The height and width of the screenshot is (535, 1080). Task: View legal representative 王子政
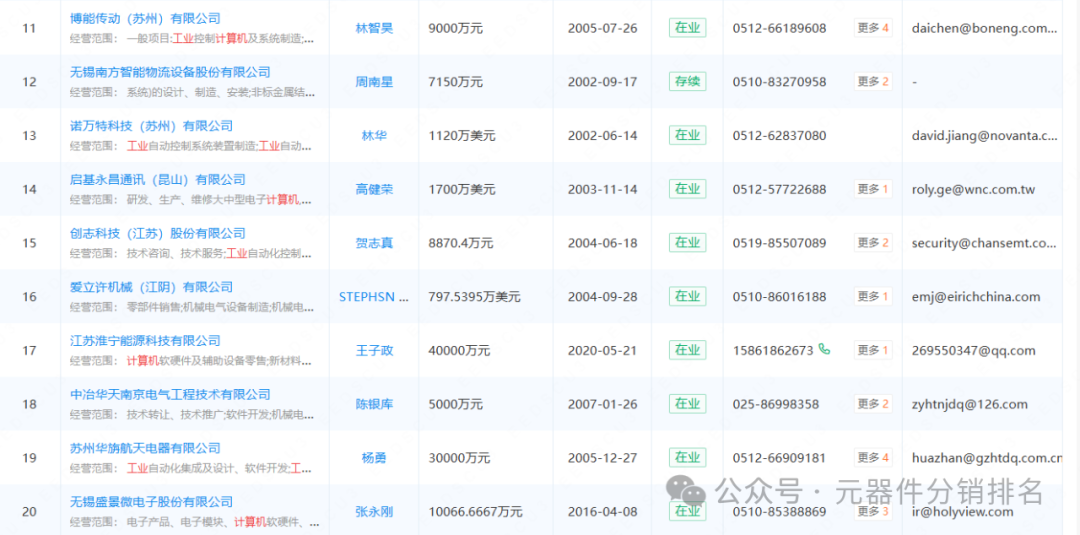point(374,350)
